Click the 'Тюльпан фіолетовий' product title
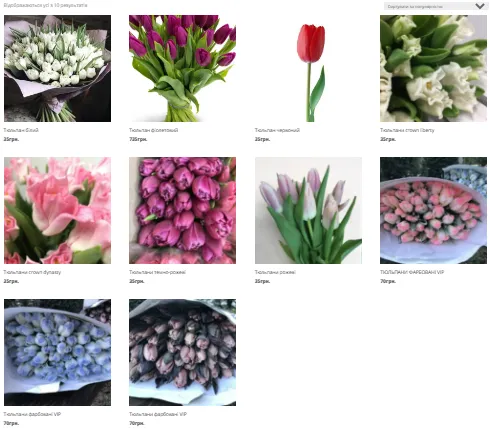The width and height of the screenshot is (490, 429). pyautogui.click(x=154, y=130)
